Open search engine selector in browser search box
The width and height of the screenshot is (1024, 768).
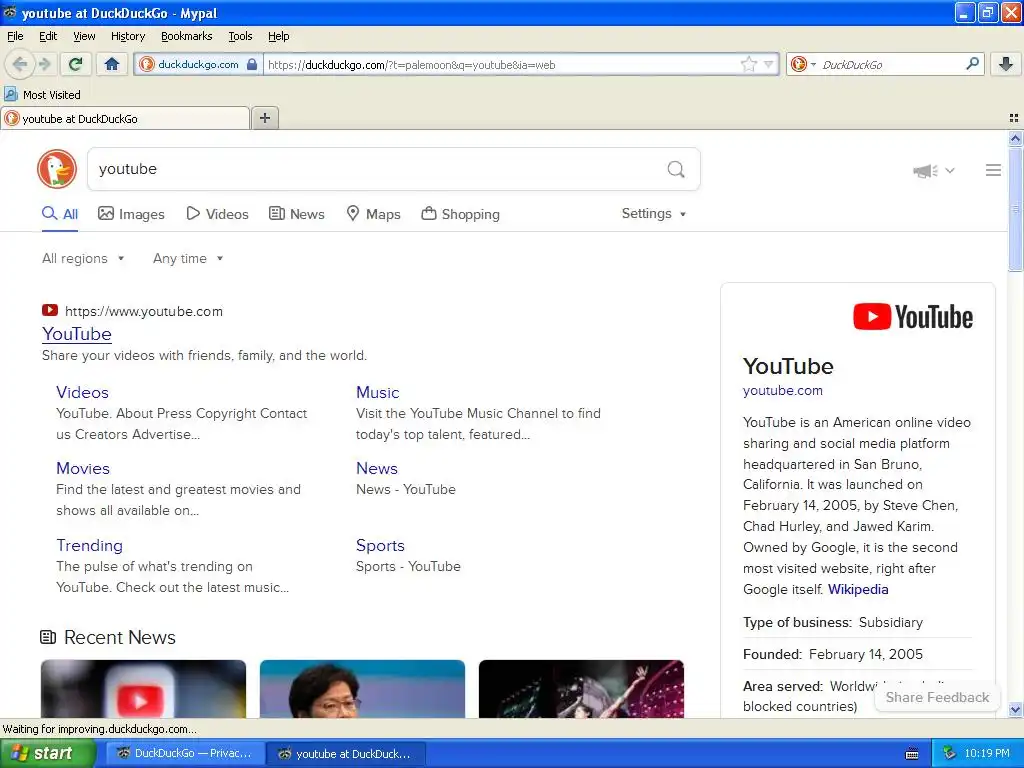[803, 64]
